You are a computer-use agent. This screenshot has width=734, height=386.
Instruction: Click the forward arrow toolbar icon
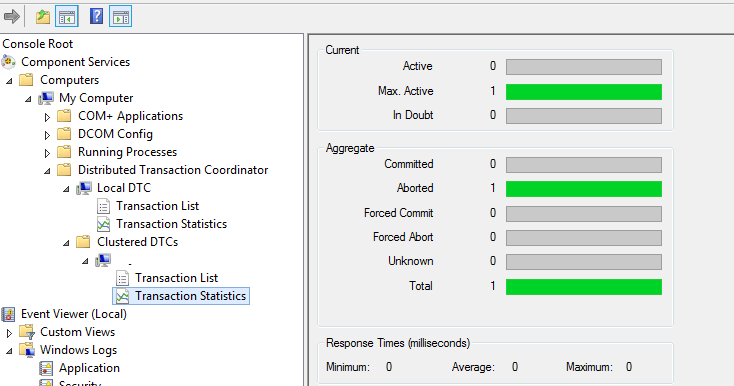pos(11,17)
